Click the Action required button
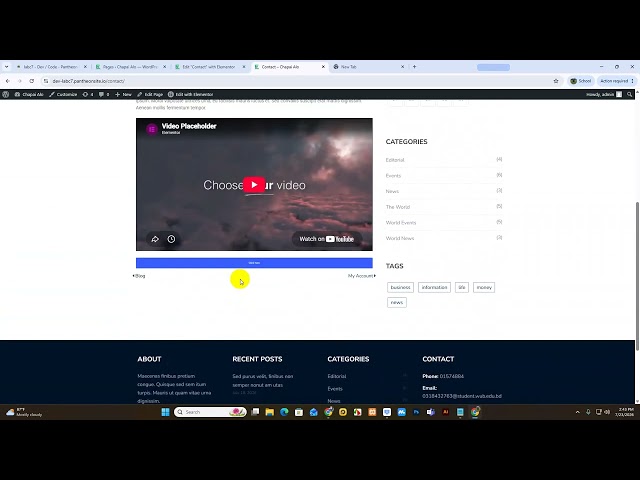Image resolution: width=640 pixels, height=480 pixels. click(x=616, y=81)
